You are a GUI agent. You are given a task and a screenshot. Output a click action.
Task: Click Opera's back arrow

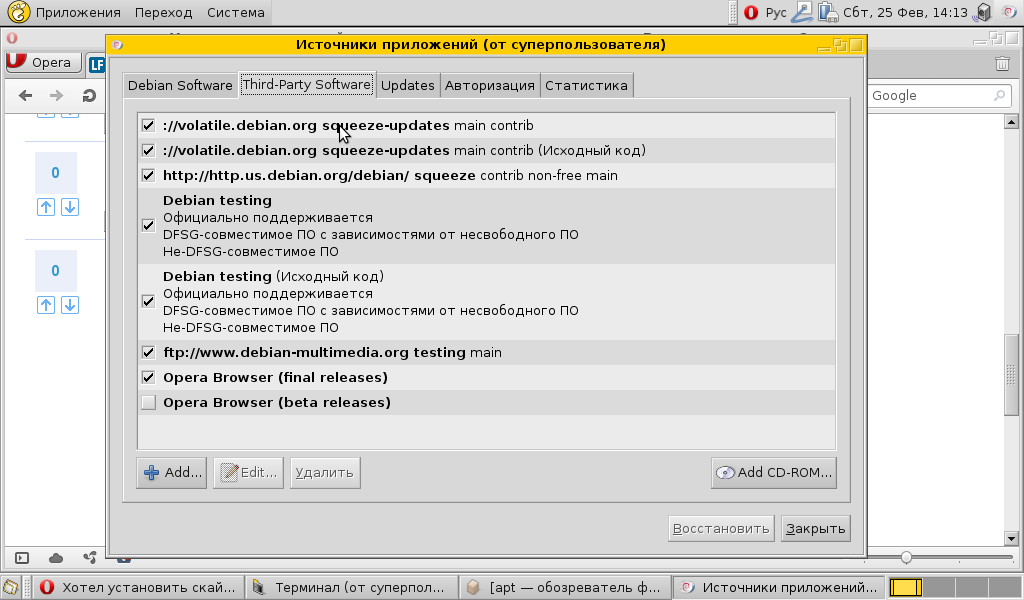pos(25,96)
